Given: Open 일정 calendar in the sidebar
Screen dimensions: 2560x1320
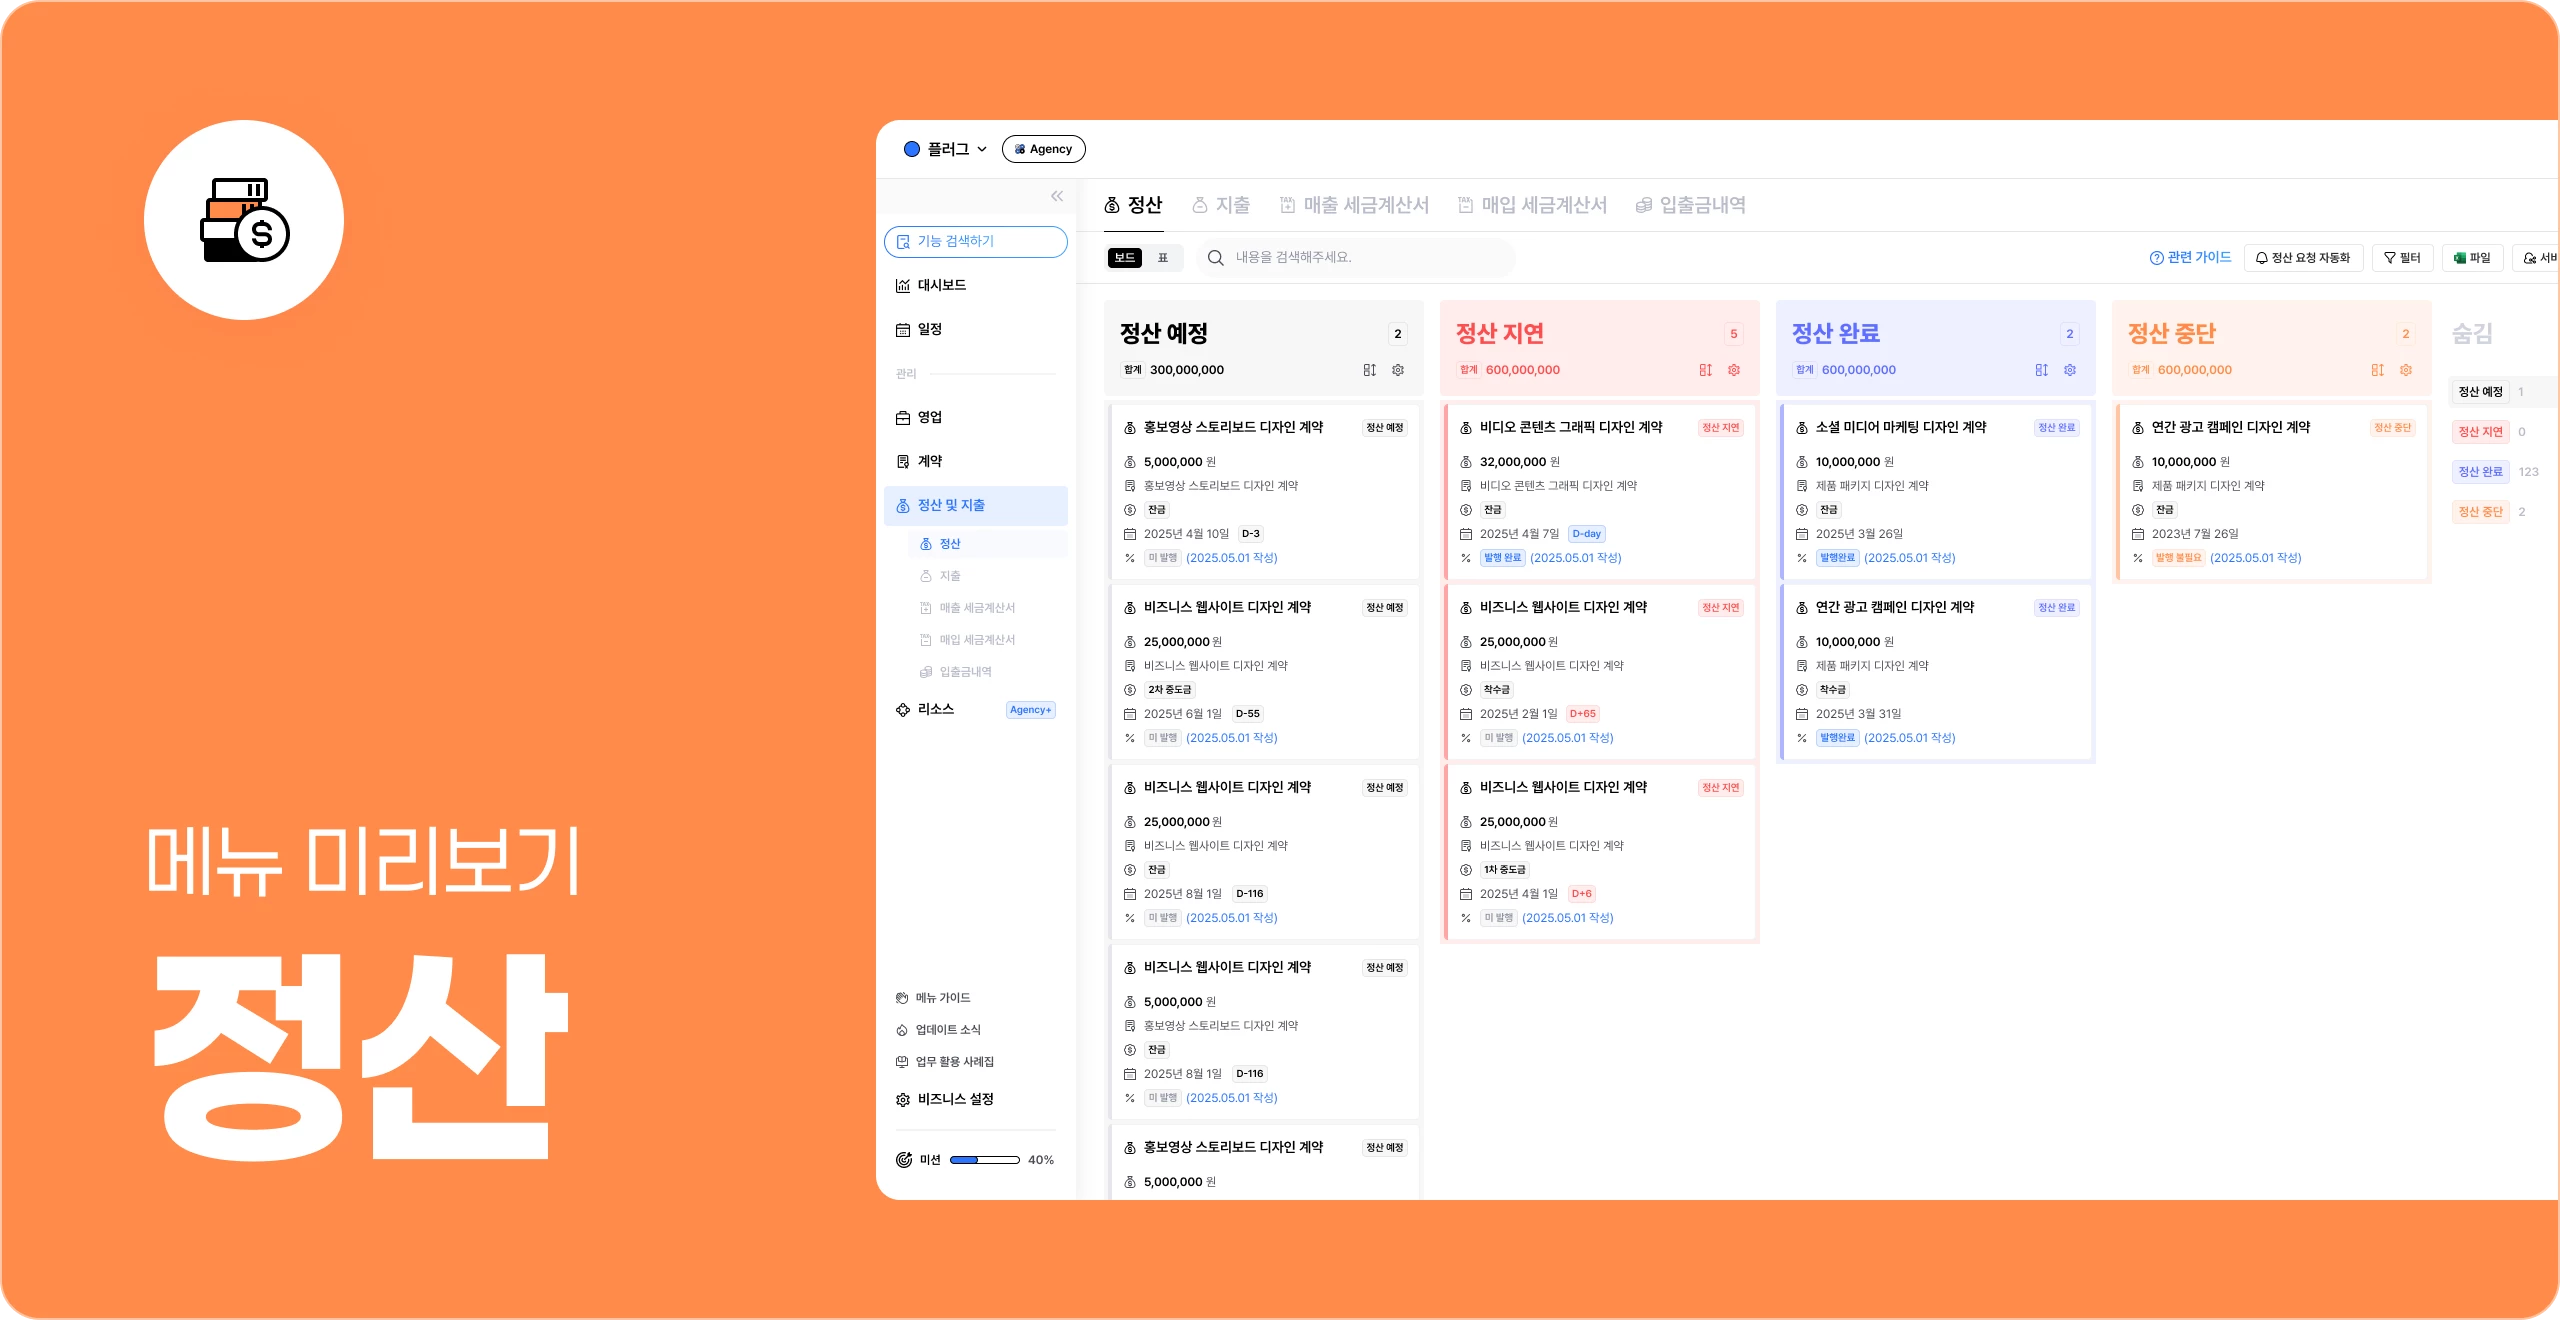Looking at the screenshot, I should pyautogui.click(x=929, y=329).
